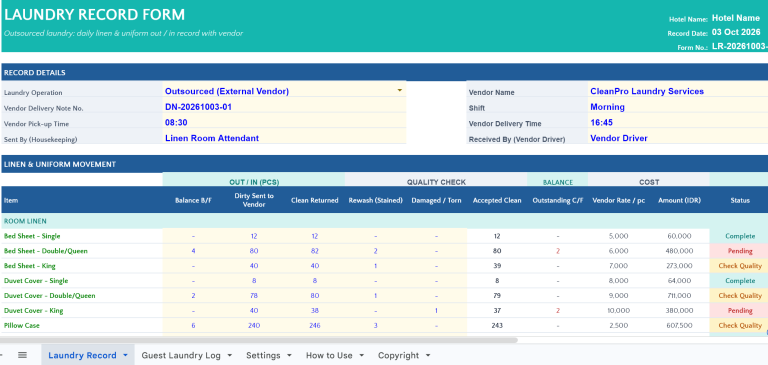The image size is (768, 365).
Task: Open Settings tab dropdown arrow
Action: coord(289,355)
